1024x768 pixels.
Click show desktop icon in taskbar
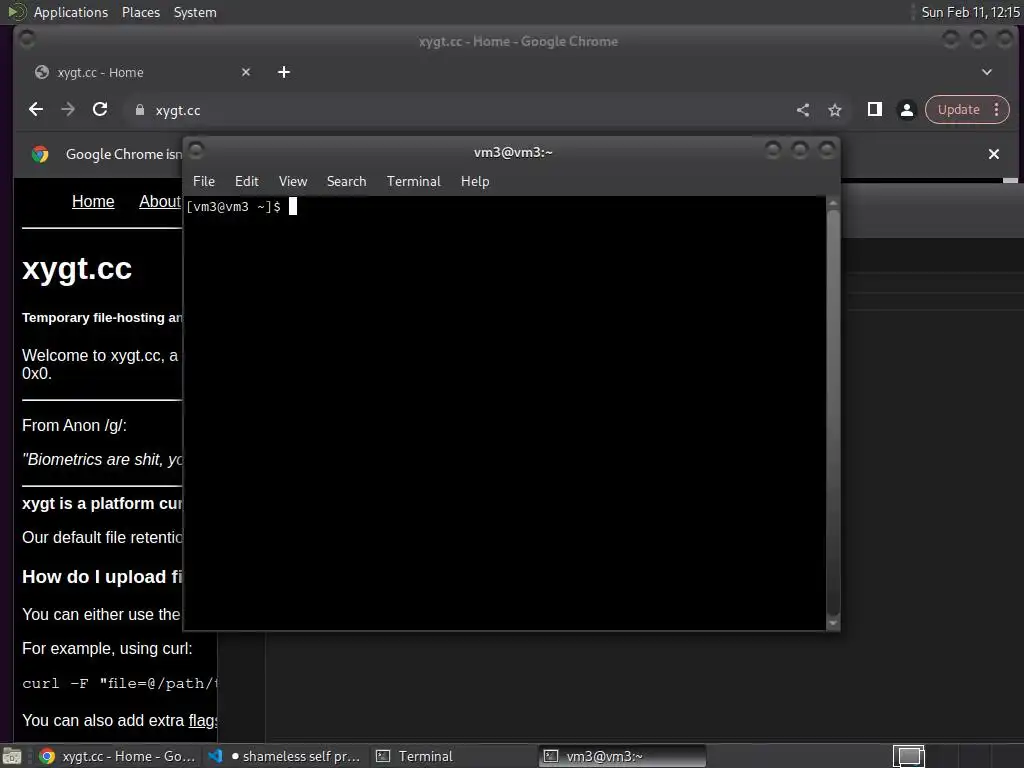coord(12,756)
